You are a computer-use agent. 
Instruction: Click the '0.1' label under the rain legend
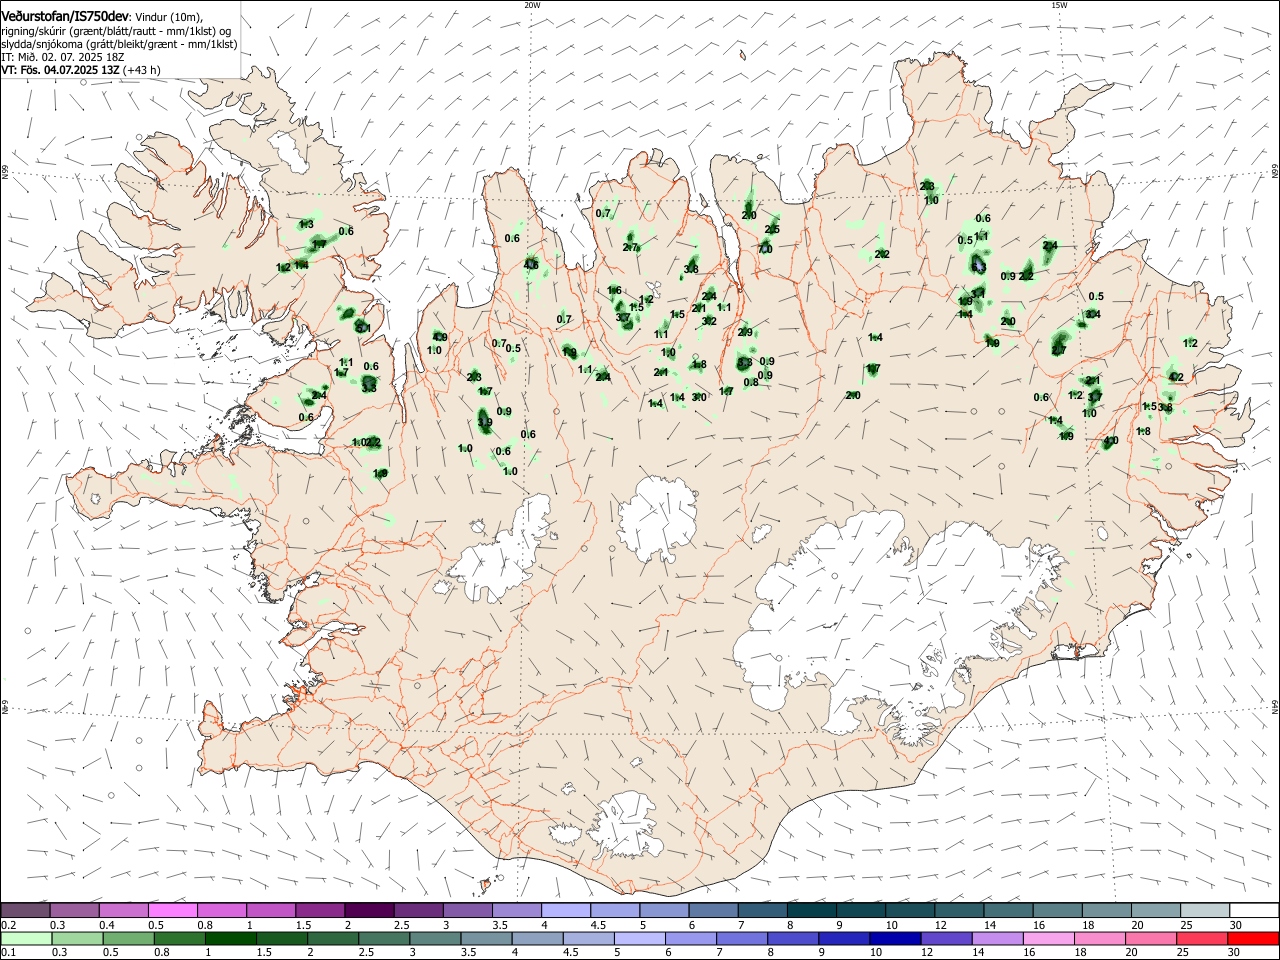coord(8,953)
